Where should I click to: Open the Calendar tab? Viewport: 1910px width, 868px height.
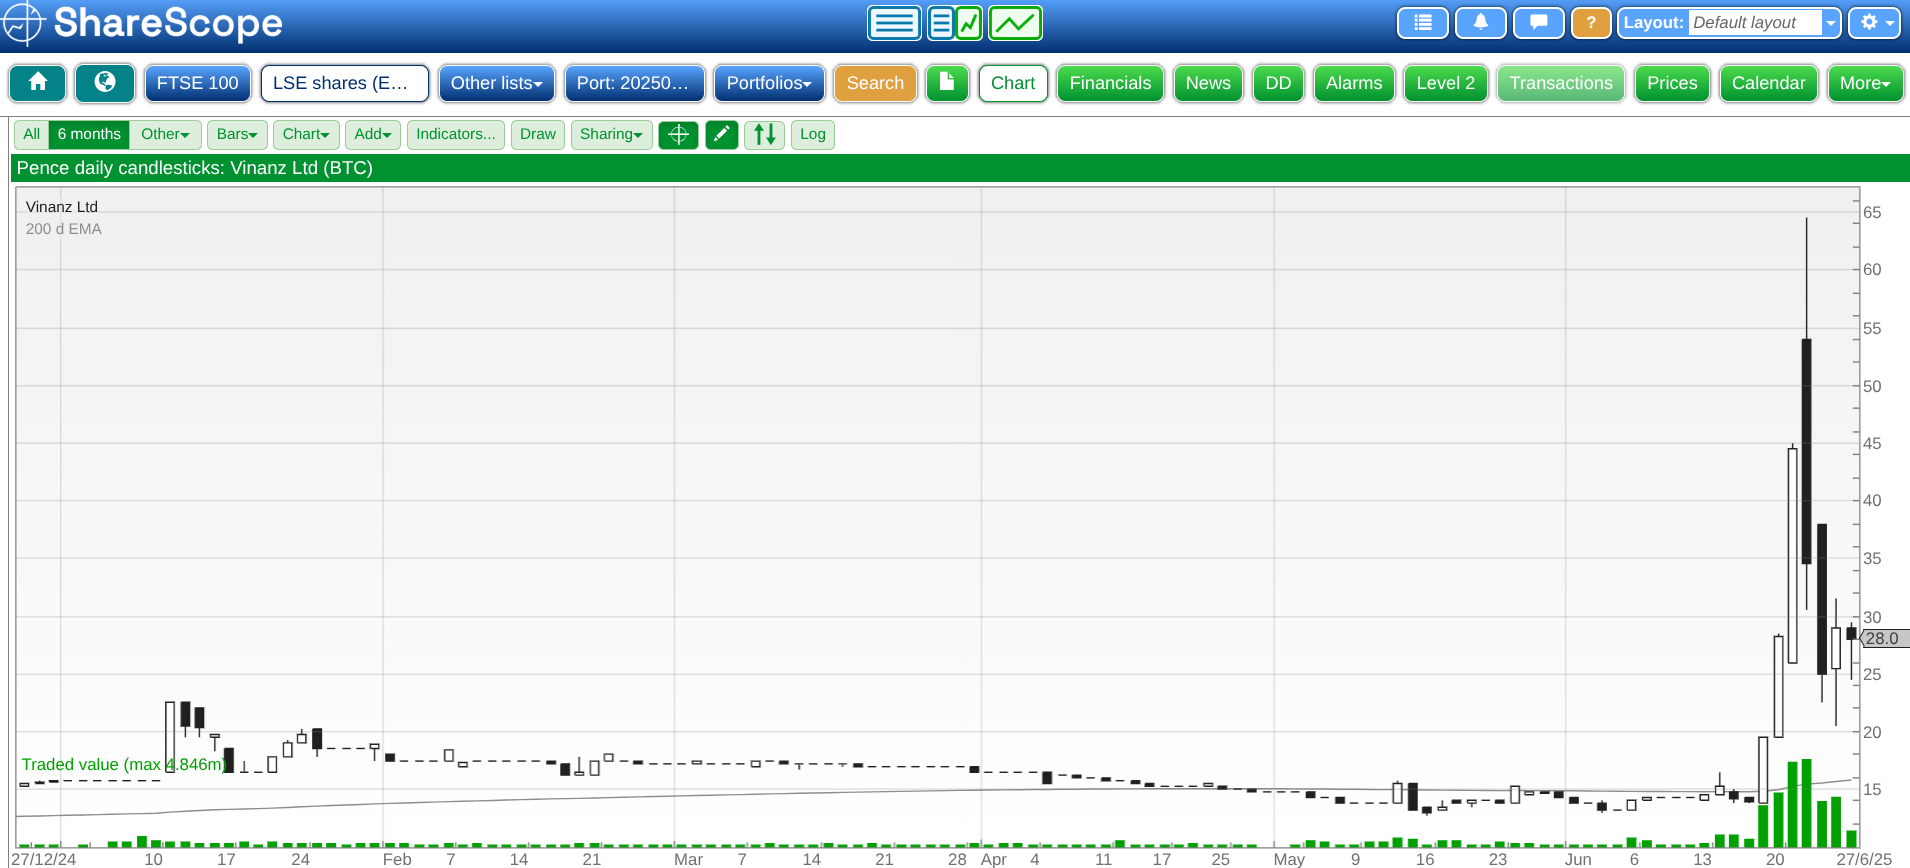click(1768, 83)
